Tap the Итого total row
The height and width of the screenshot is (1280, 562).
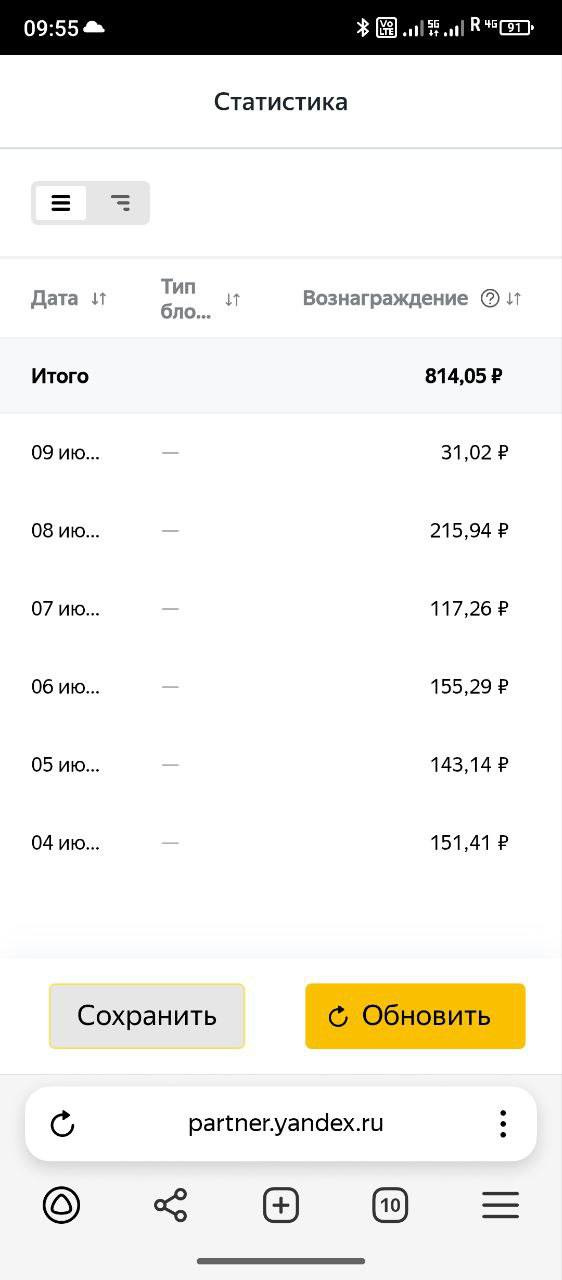[281, 376]
